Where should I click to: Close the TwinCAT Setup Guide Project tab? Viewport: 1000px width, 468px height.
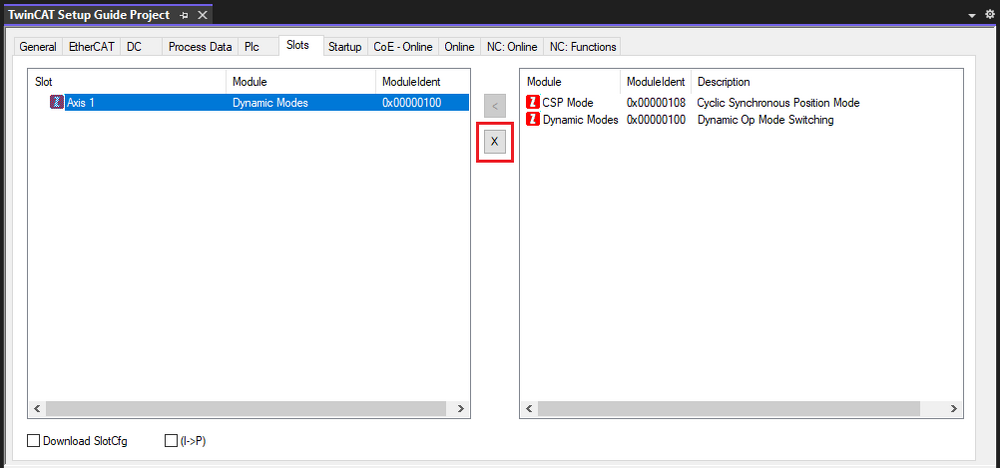(x=202, y=15)
